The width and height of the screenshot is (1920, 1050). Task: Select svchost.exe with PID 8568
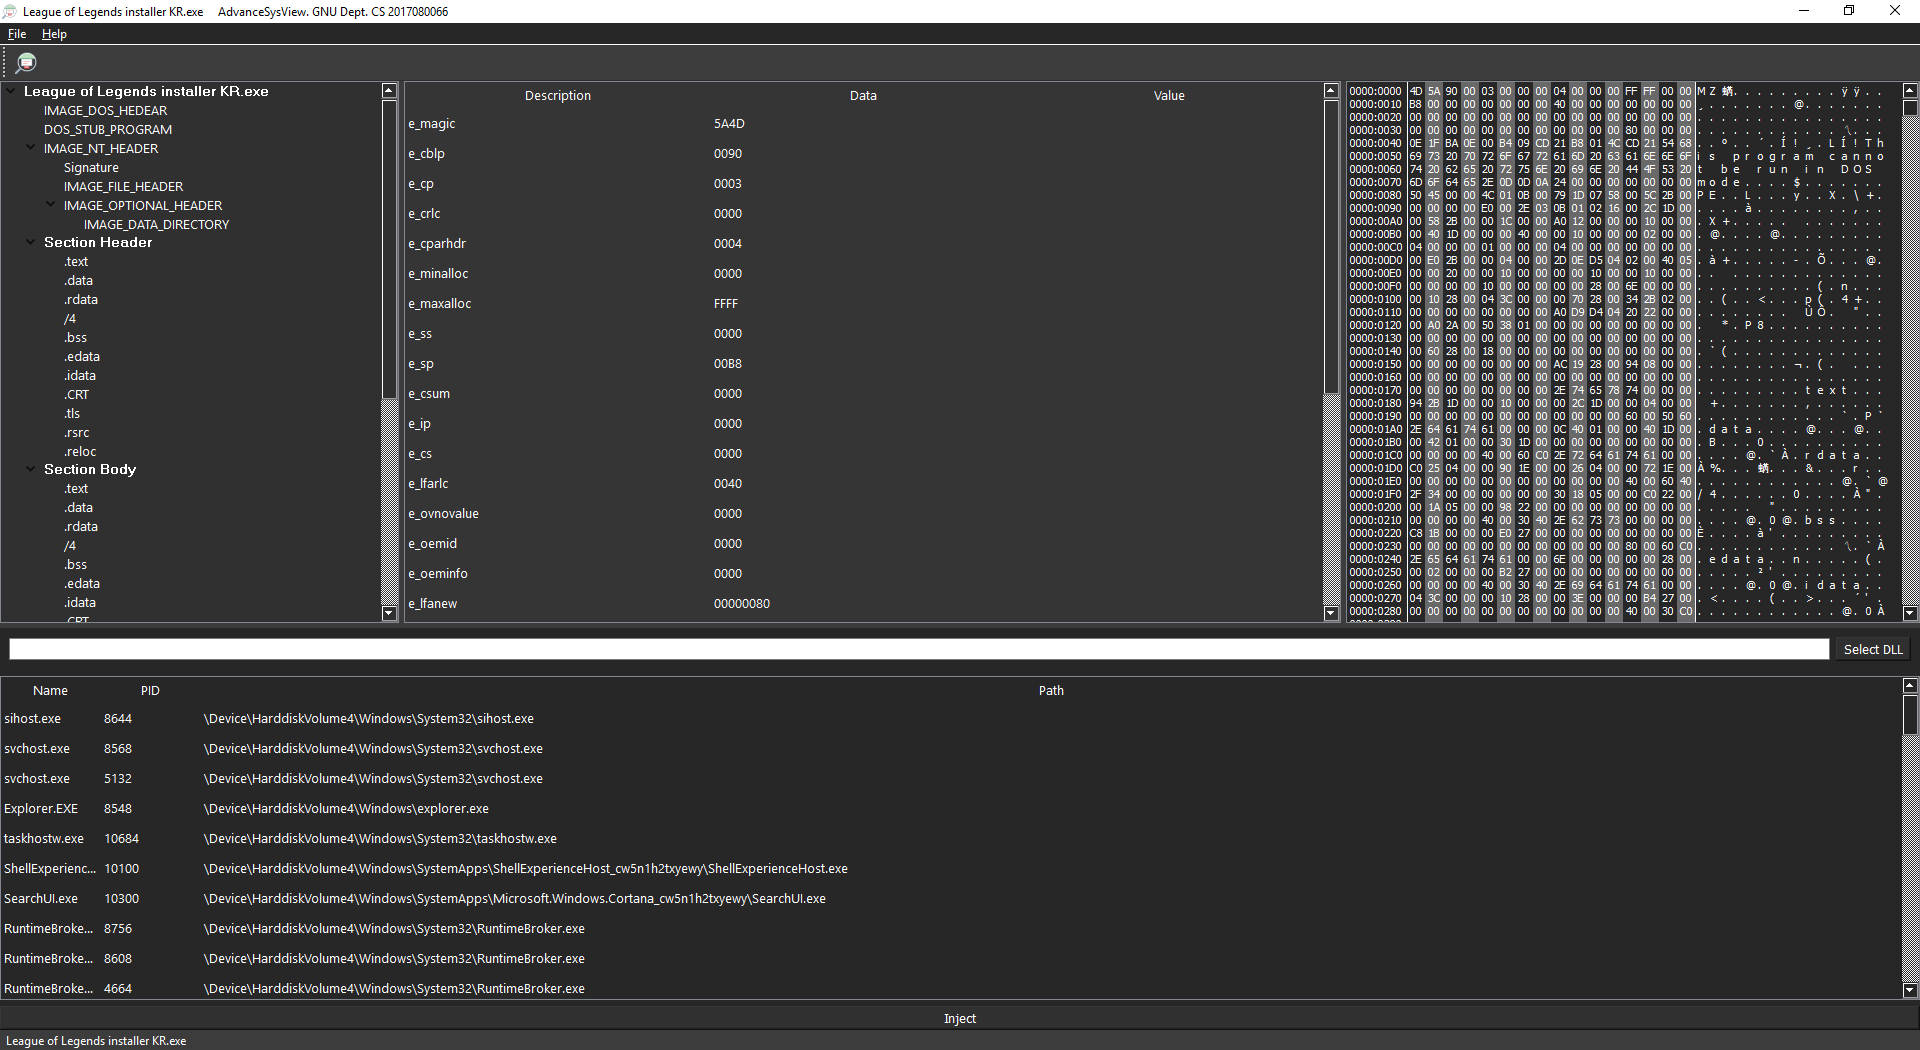pos(950,749)
